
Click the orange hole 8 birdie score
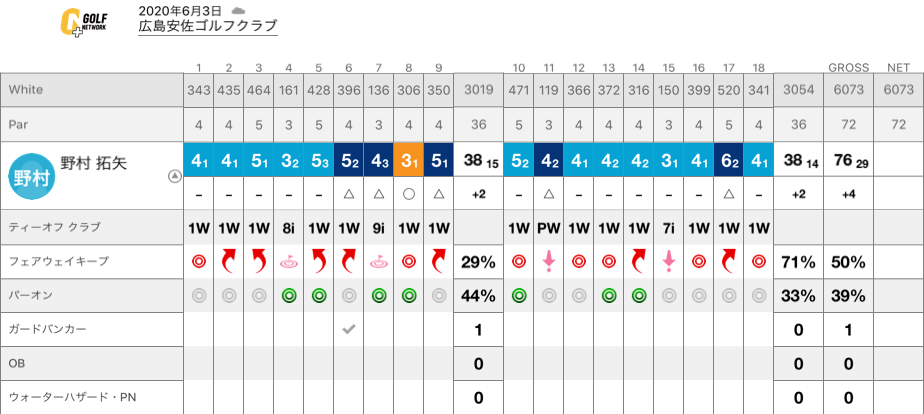click(409, 159)
